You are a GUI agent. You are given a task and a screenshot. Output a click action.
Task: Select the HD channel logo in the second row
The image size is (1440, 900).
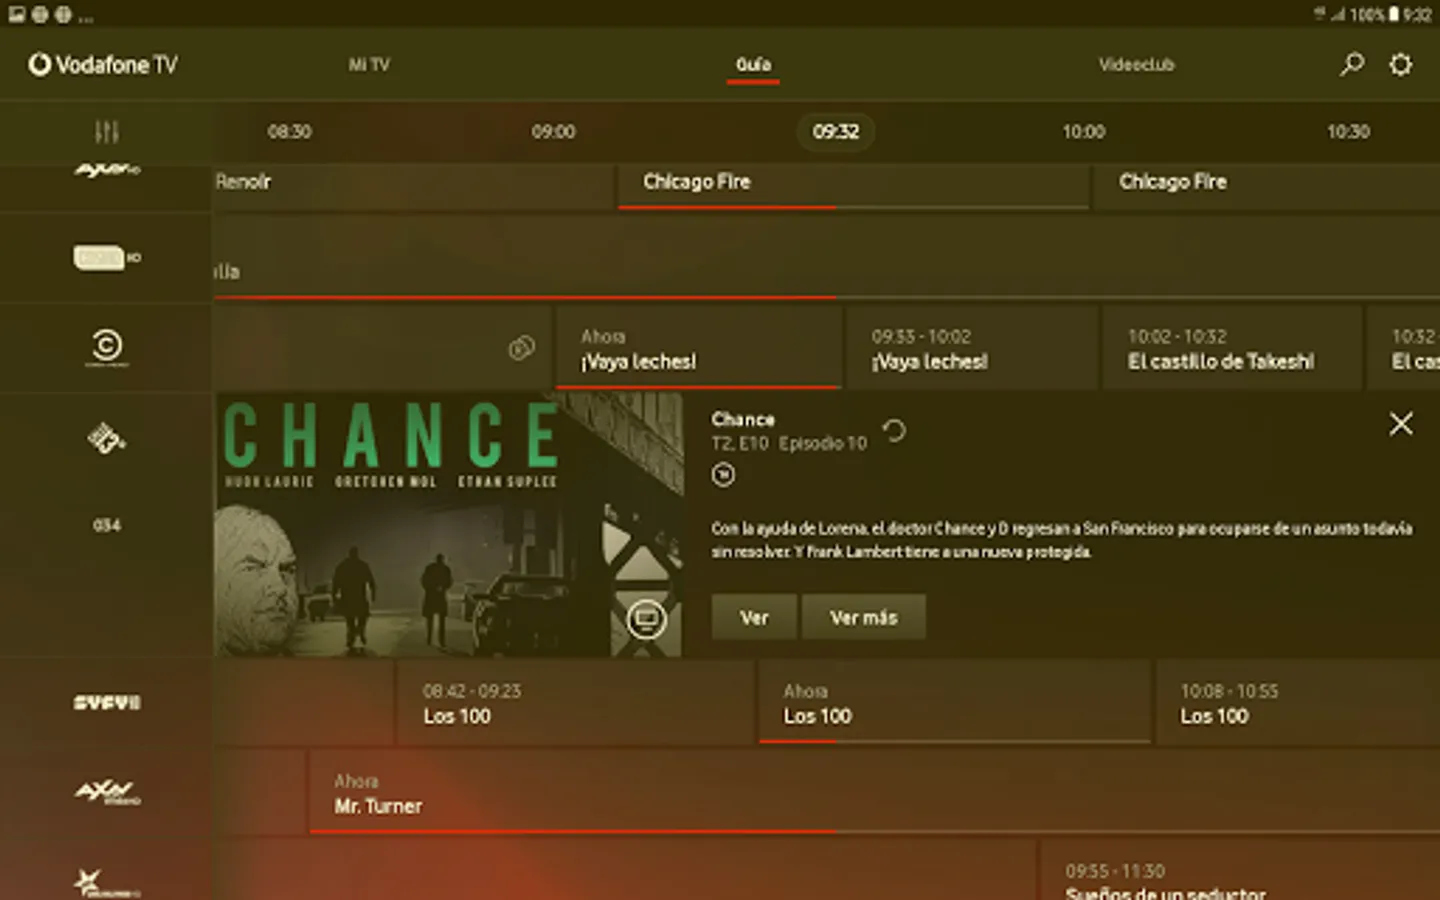(x=107, y=257)
